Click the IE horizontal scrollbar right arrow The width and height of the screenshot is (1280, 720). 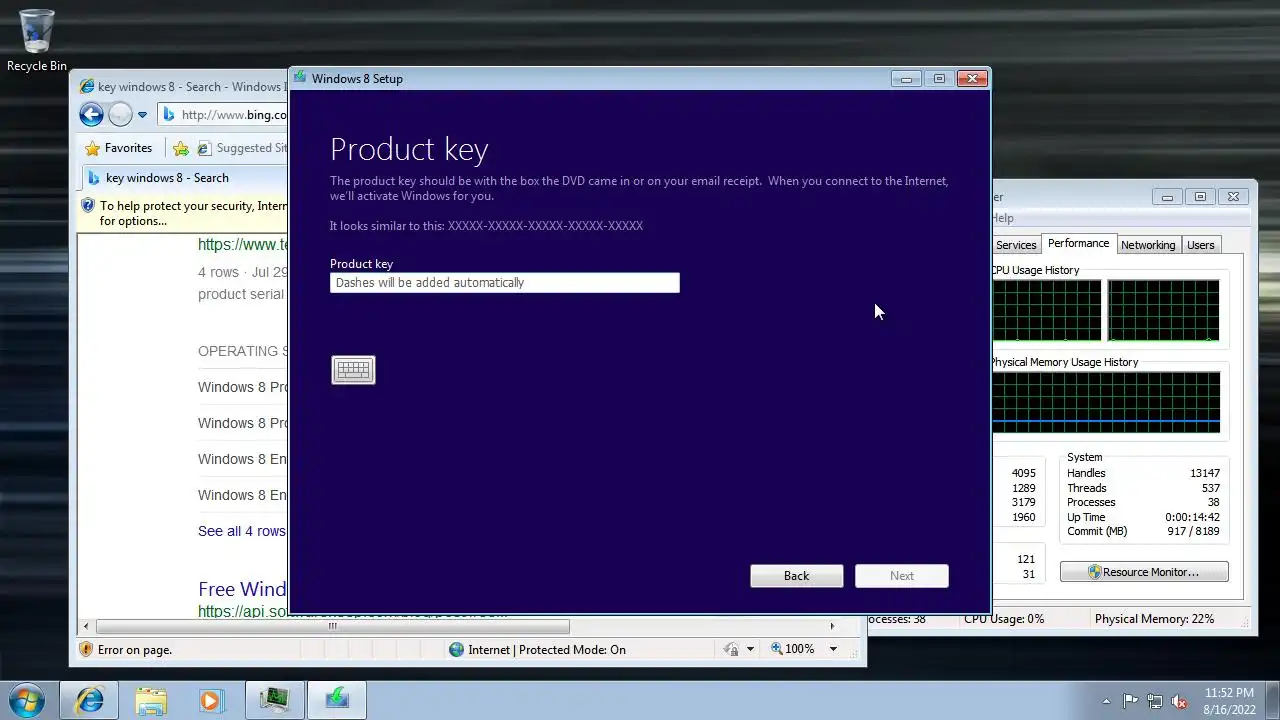pyautogui.click(x=832, y=627)
